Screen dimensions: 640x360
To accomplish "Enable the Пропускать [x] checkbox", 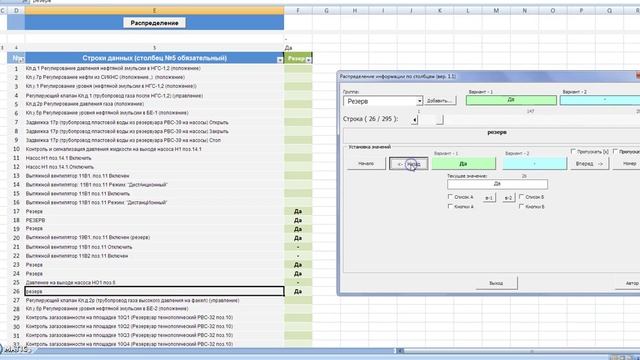I will pyautogui.click(x=573, y=151).
